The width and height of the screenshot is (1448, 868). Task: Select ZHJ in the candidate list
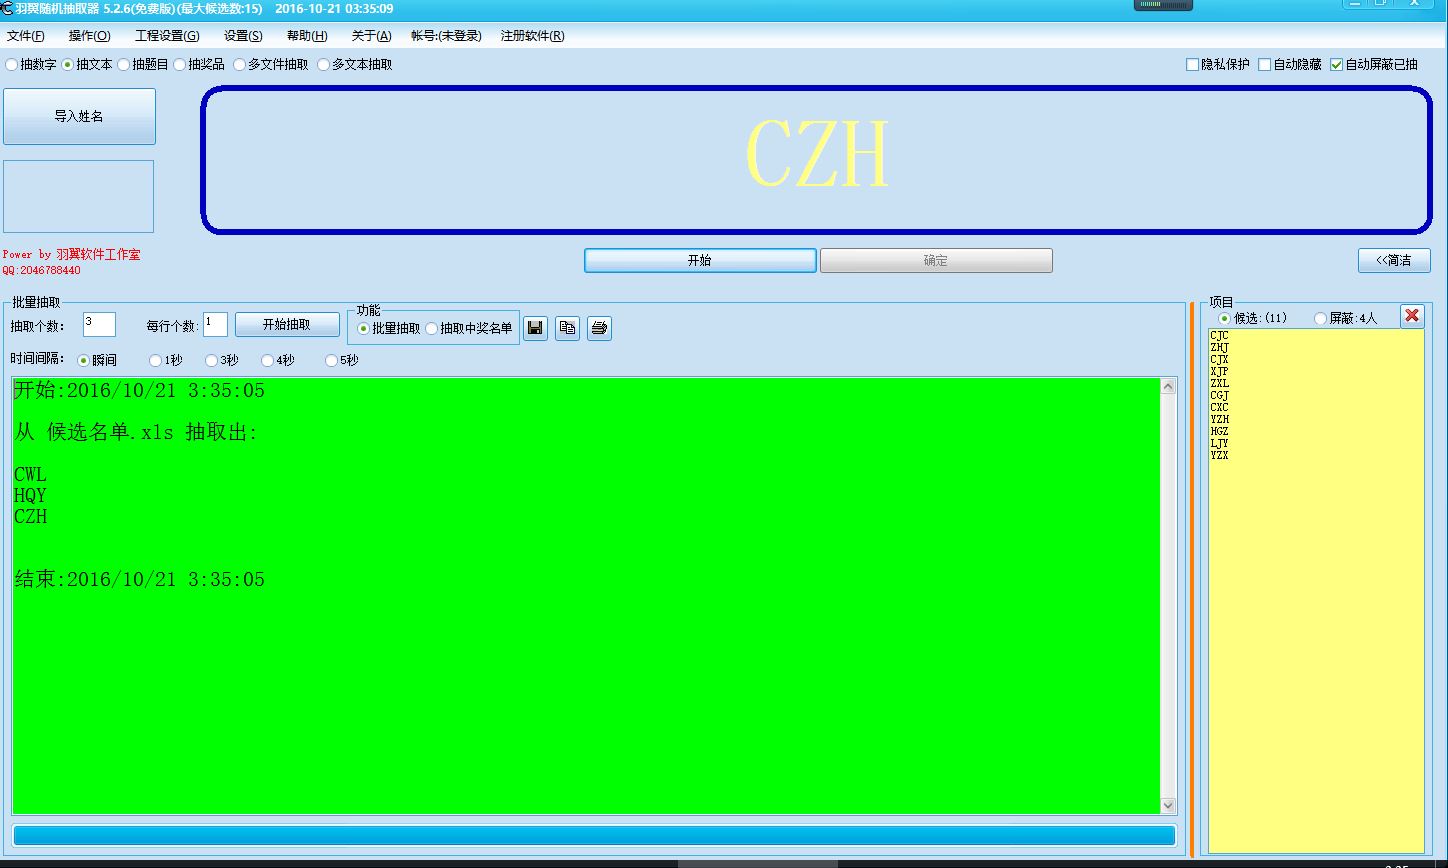(x=1219, y=348)
